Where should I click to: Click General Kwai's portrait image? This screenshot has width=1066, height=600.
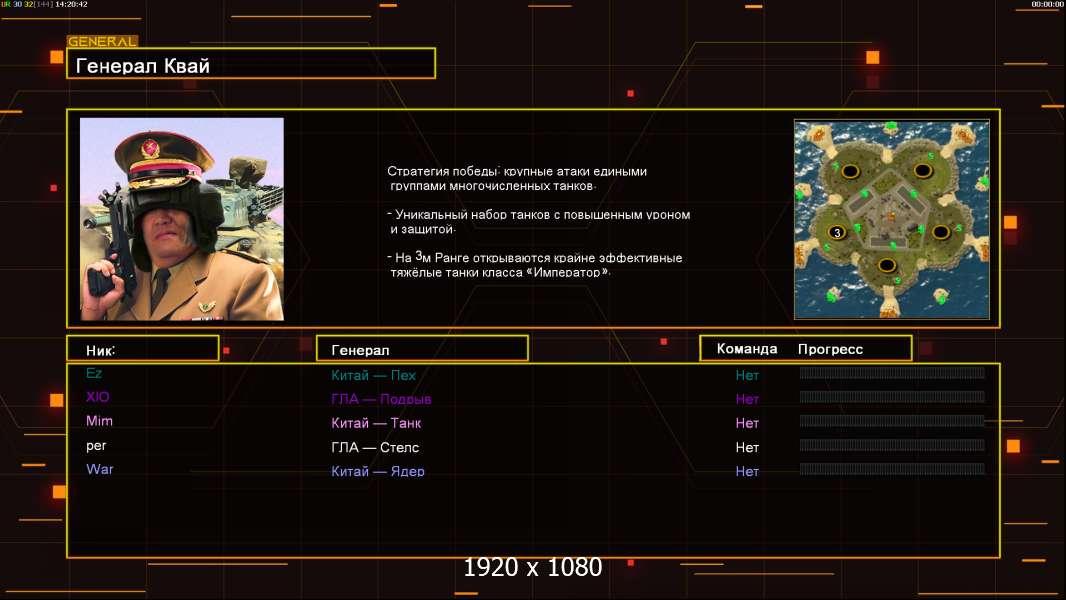click(x=181, y=219)
